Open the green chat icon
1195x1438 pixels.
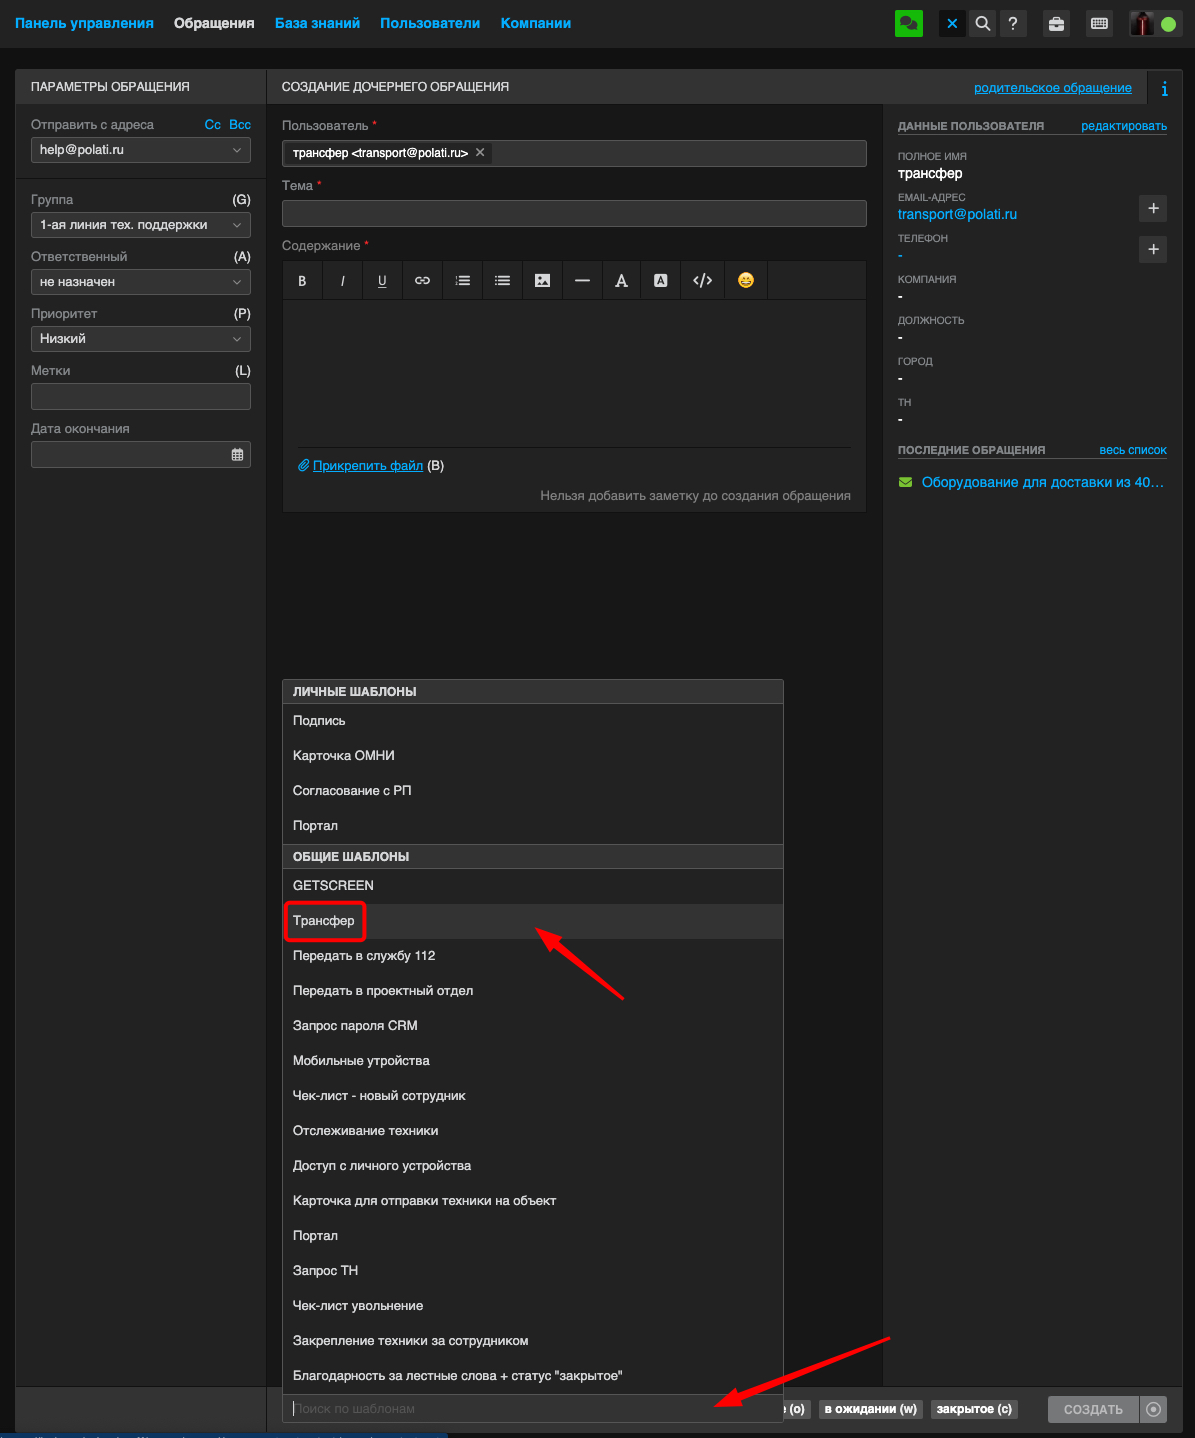coord(908,24)
